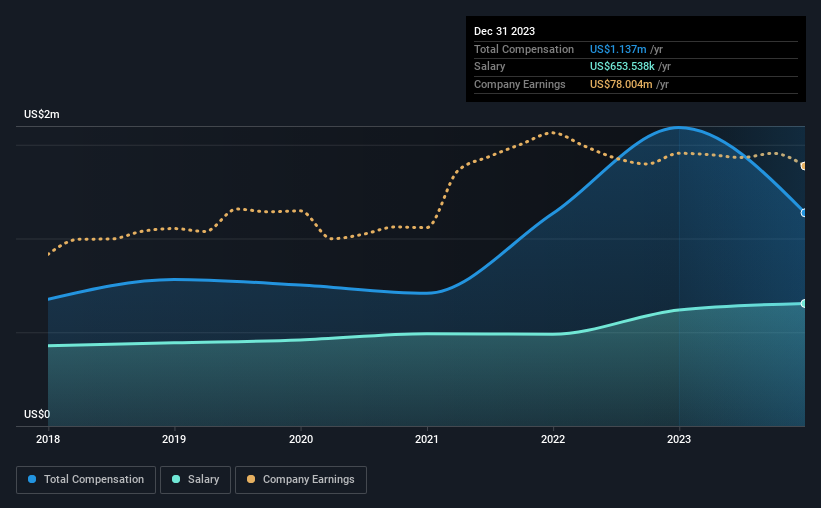Click the Salary tooltip row label
The height and width of the screenshot is (508, 821).
pyautogui.click(x=490, y=67)
